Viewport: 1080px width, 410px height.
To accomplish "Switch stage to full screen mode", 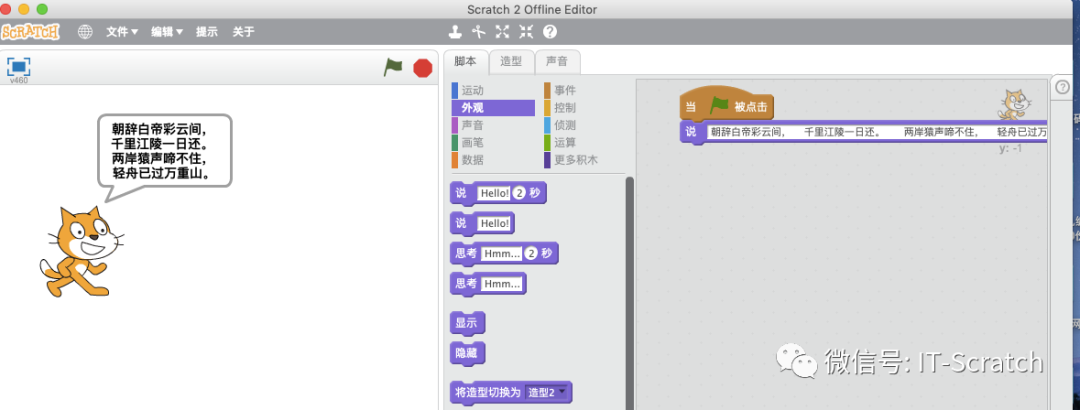I will (x=19, y=67).
